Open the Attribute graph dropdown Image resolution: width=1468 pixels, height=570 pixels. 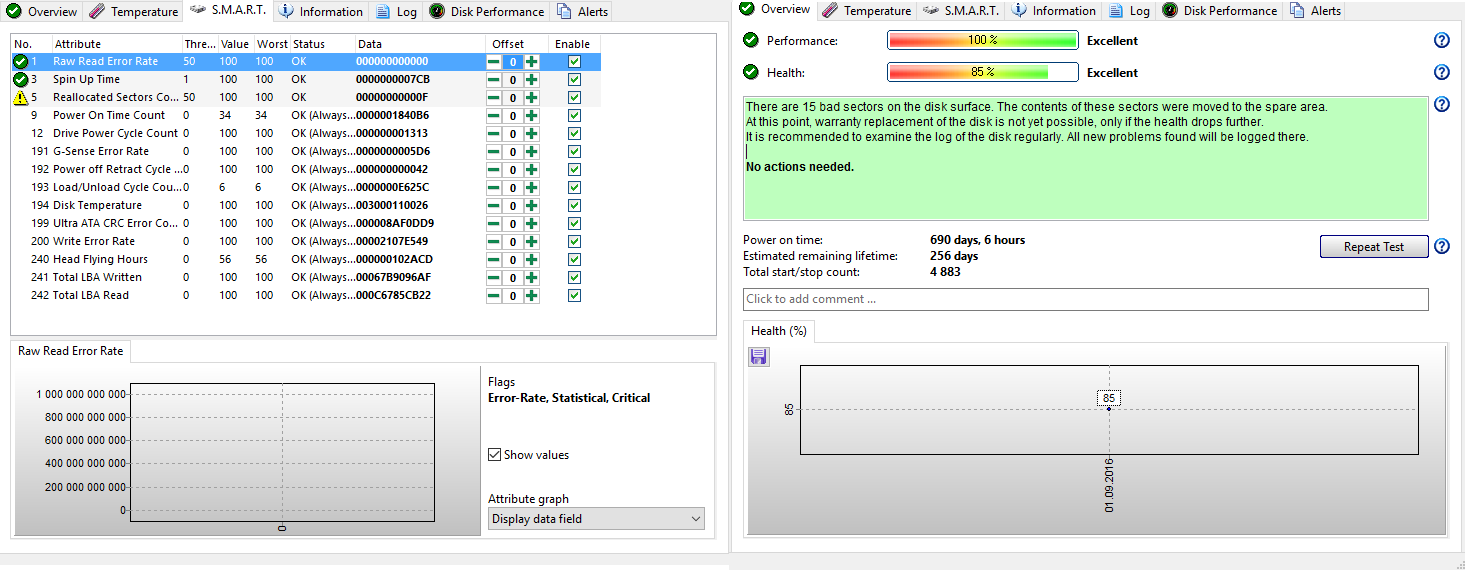(596, 519)
